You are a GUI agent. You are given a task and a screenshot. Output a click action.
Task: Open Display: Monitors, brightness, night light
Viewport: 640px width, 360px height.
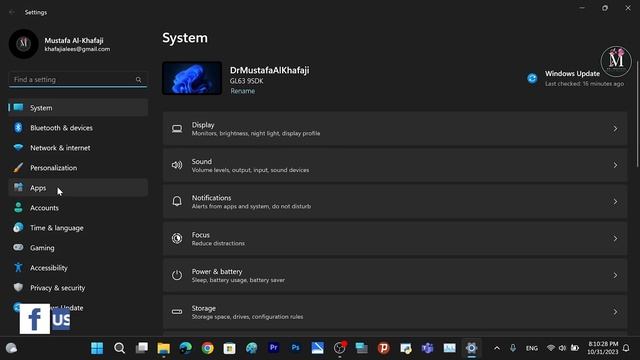(x=395, y=129)
